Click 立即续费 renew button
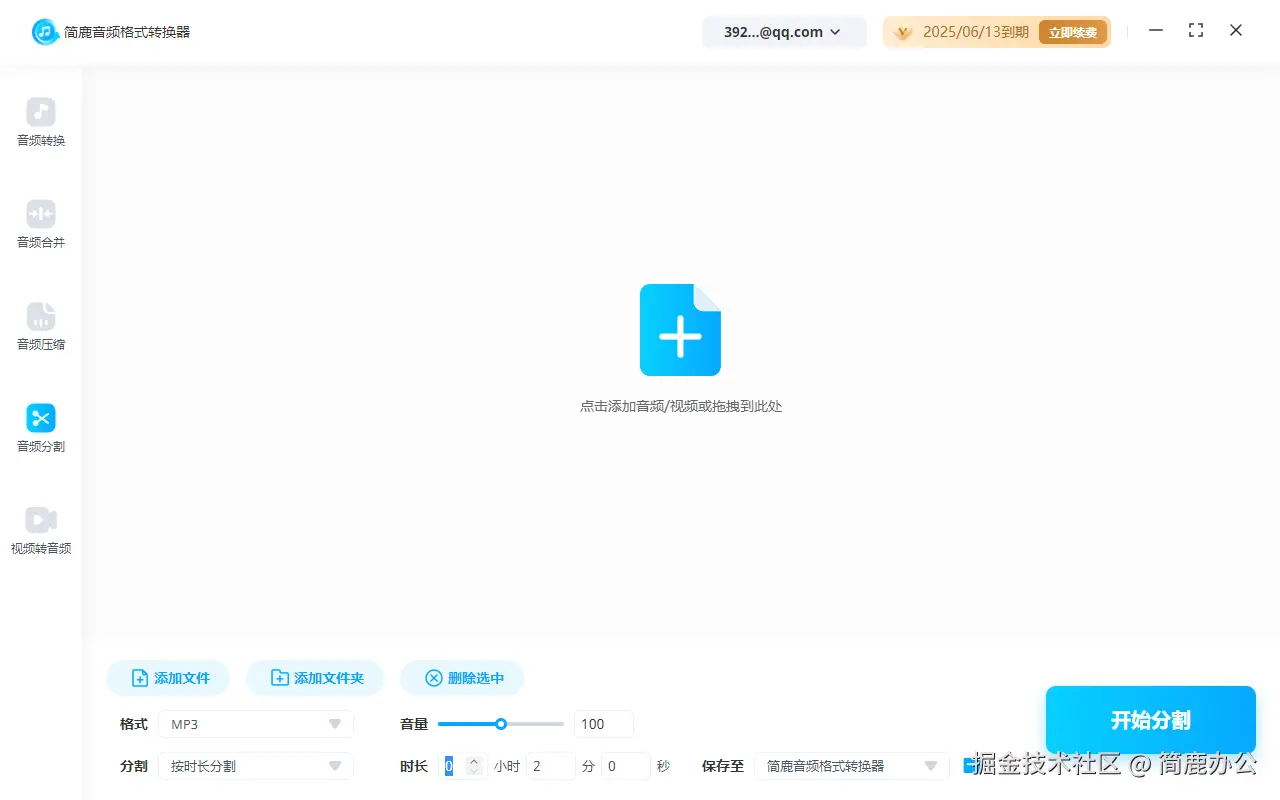The width and height of the screenshot is (1280, 800). tap(1073, 32)
